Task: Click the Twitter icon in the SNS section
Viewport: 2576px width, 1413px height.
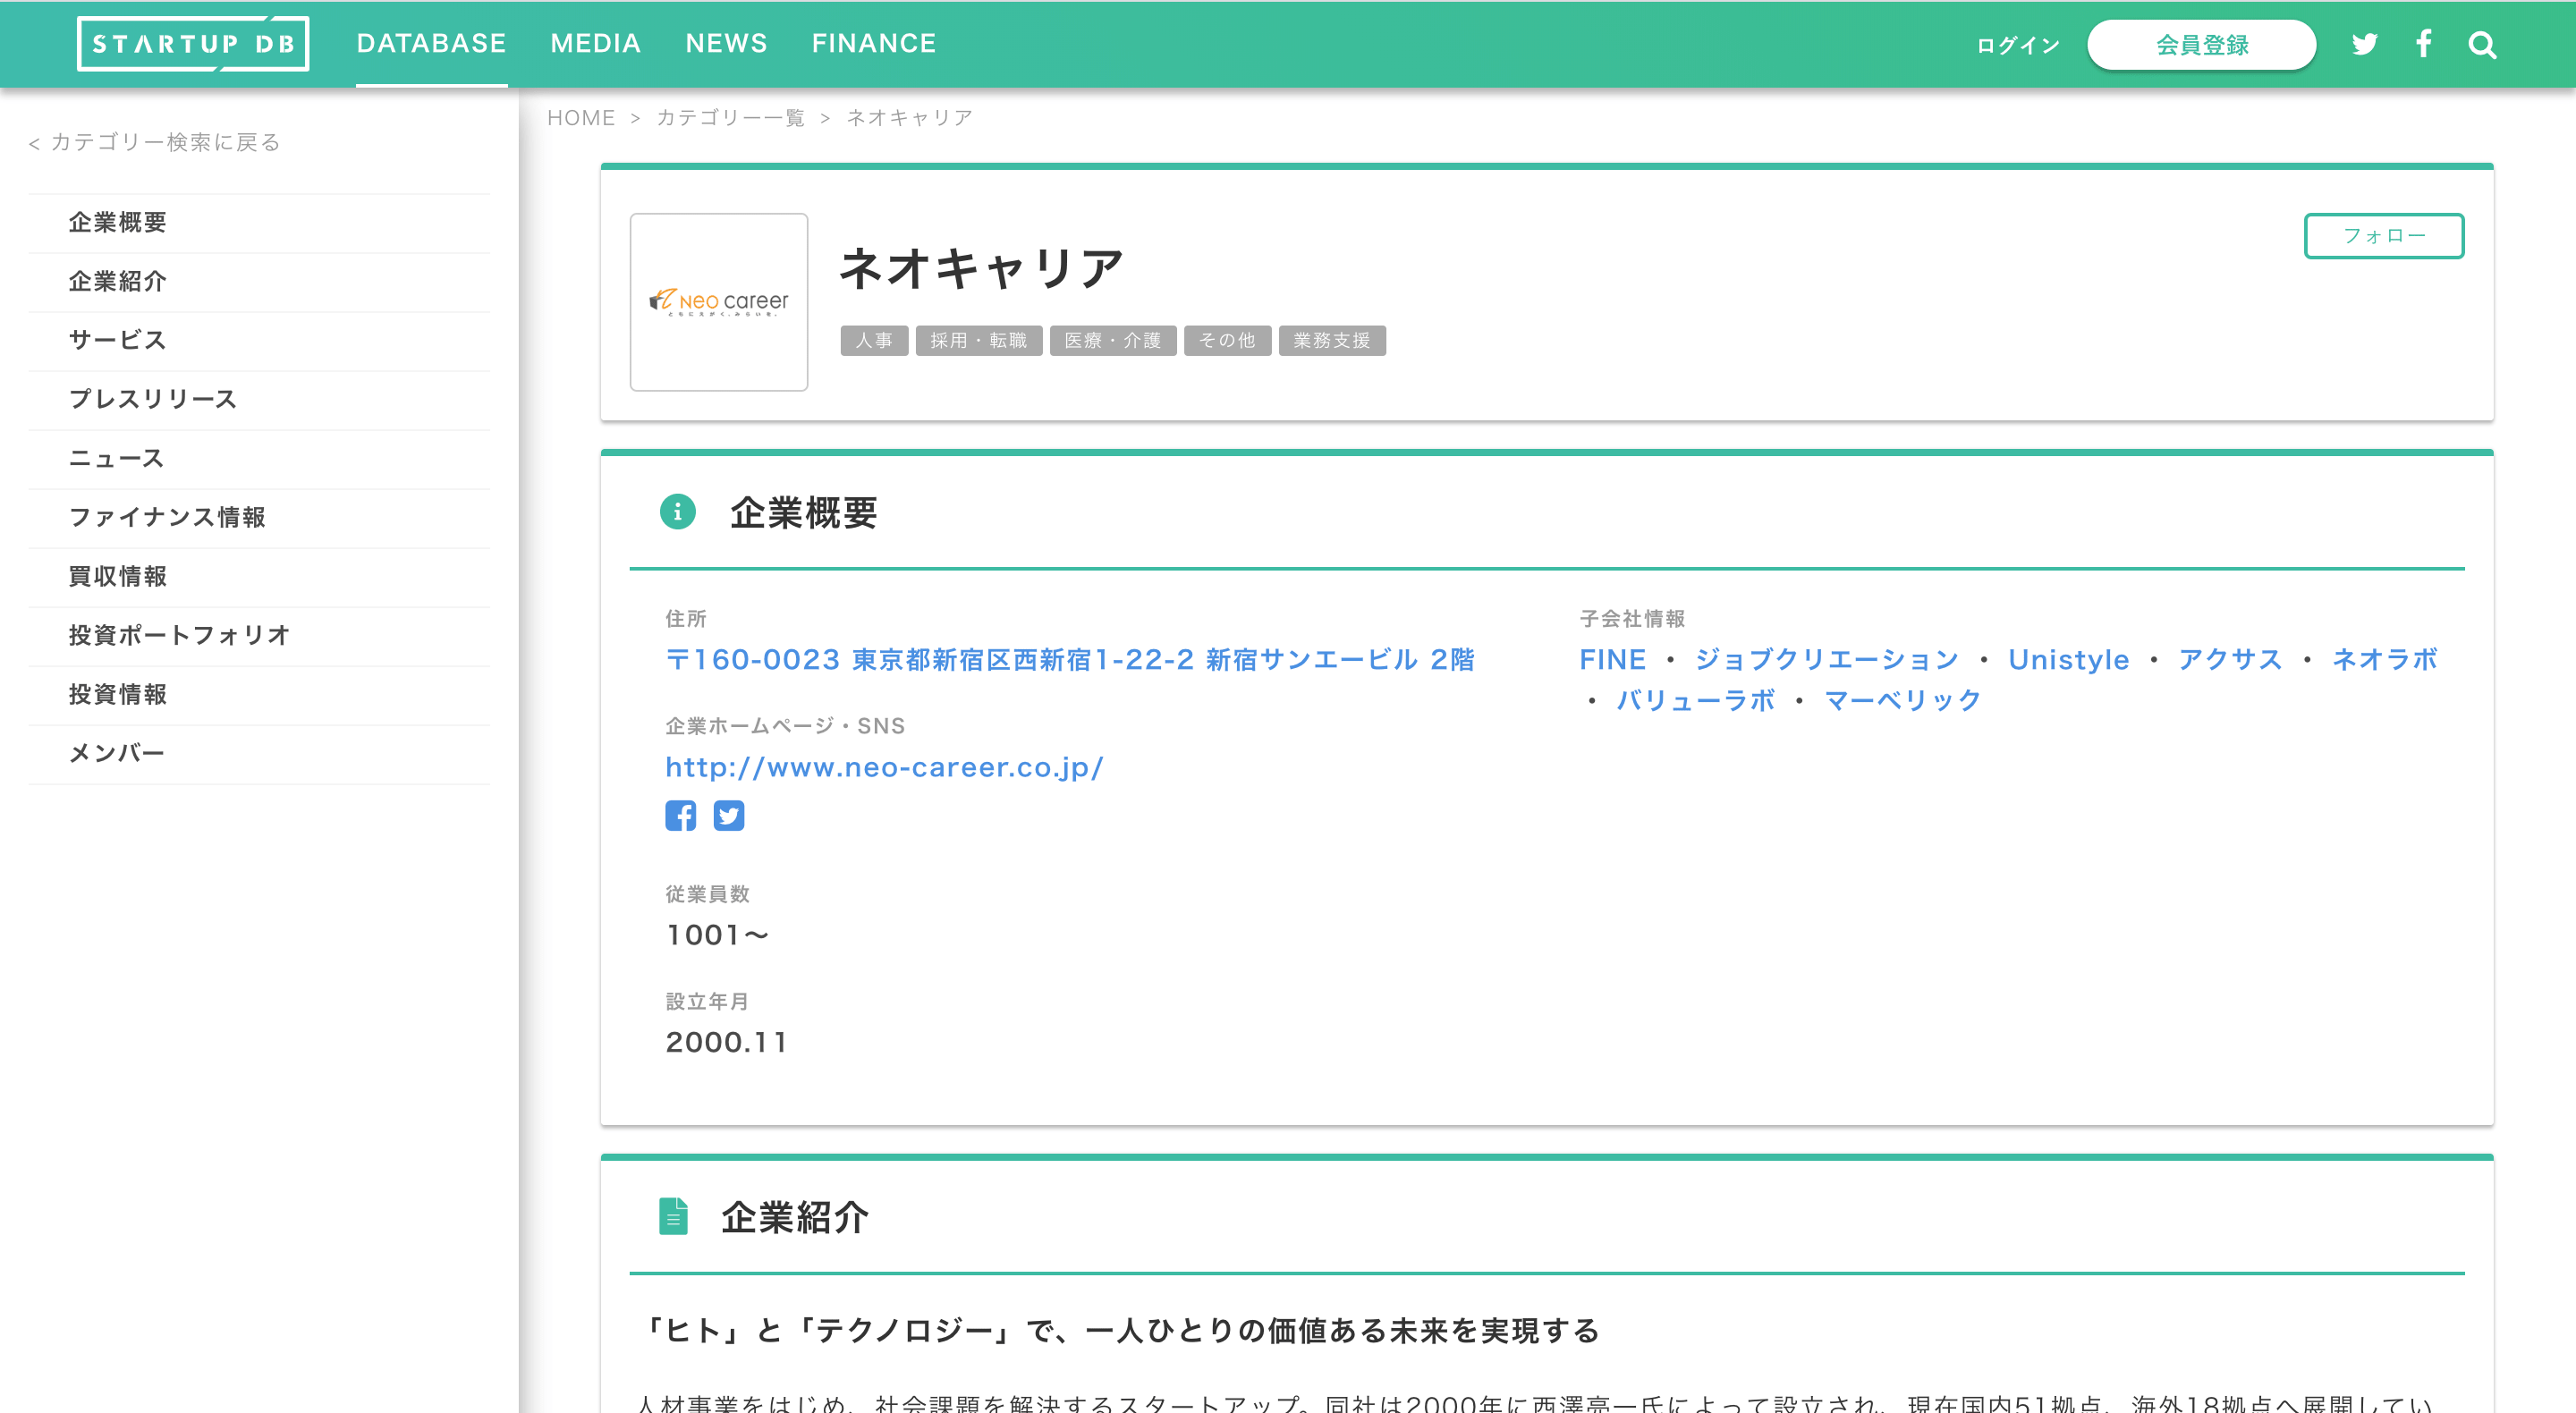Action: point(729,815)
